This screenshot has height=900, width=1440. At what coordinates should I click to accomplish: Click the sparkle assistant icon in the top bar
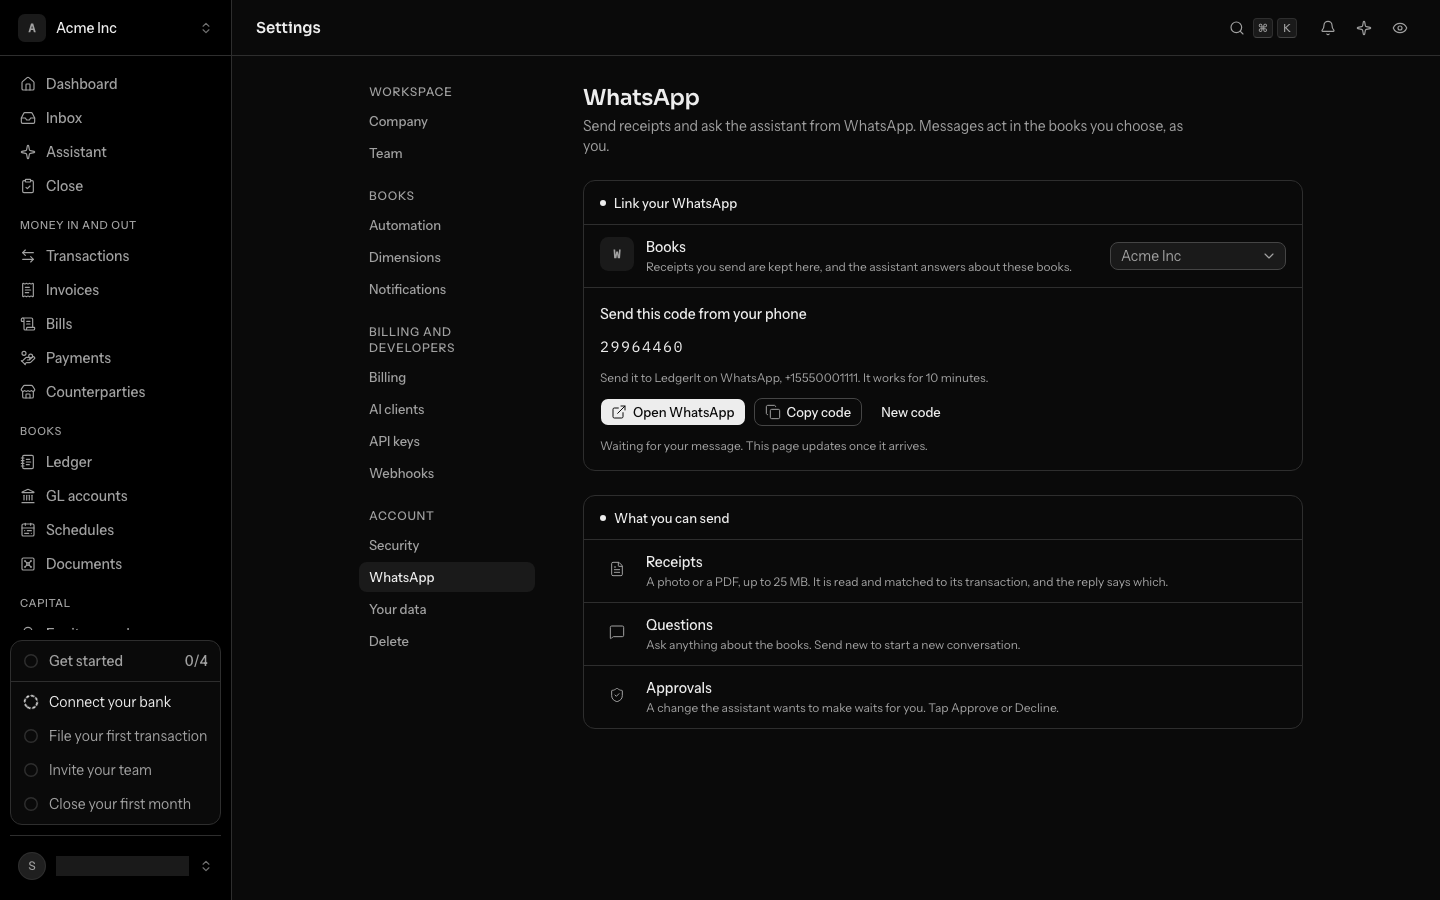[1364, 28]
